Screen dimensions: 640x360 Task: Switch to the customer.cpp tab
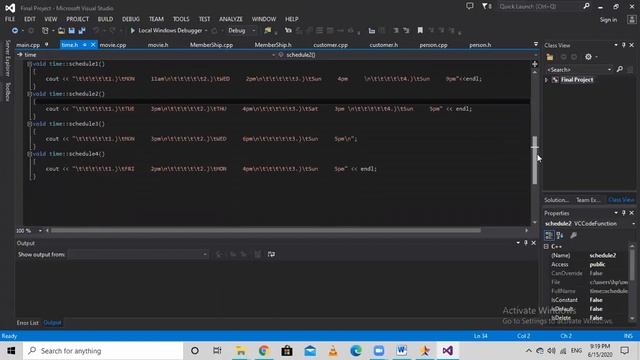[331, 45]
